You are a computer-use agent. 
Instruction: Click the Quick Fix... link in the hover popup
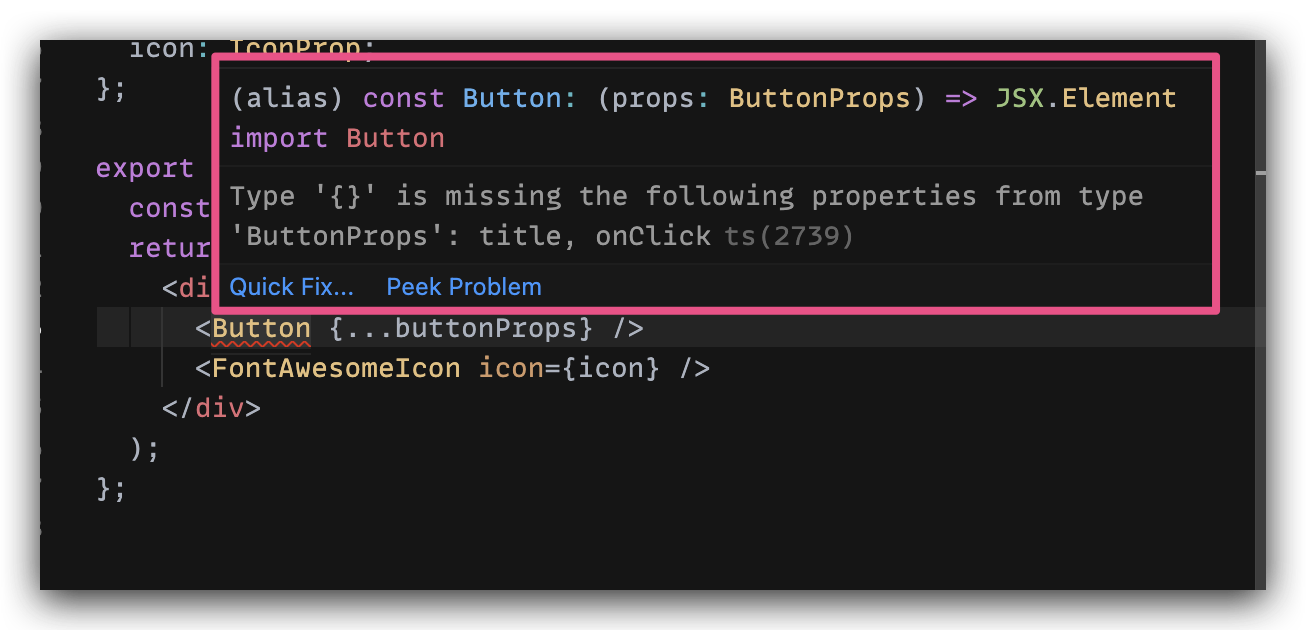(291, 286)
